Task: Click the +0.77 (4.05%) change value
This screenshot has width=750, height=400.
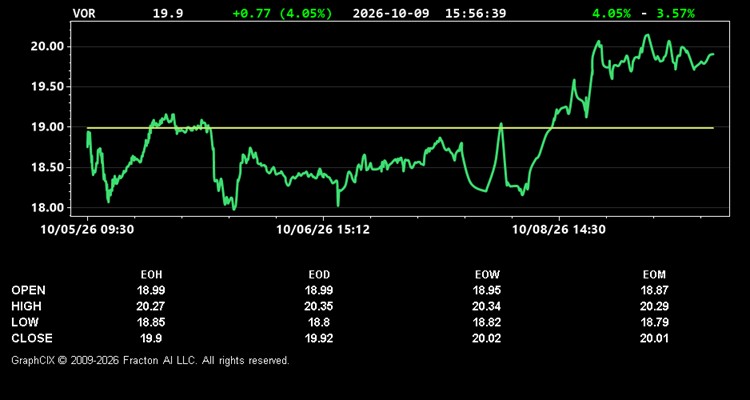Action: click(x=282, y=13)
